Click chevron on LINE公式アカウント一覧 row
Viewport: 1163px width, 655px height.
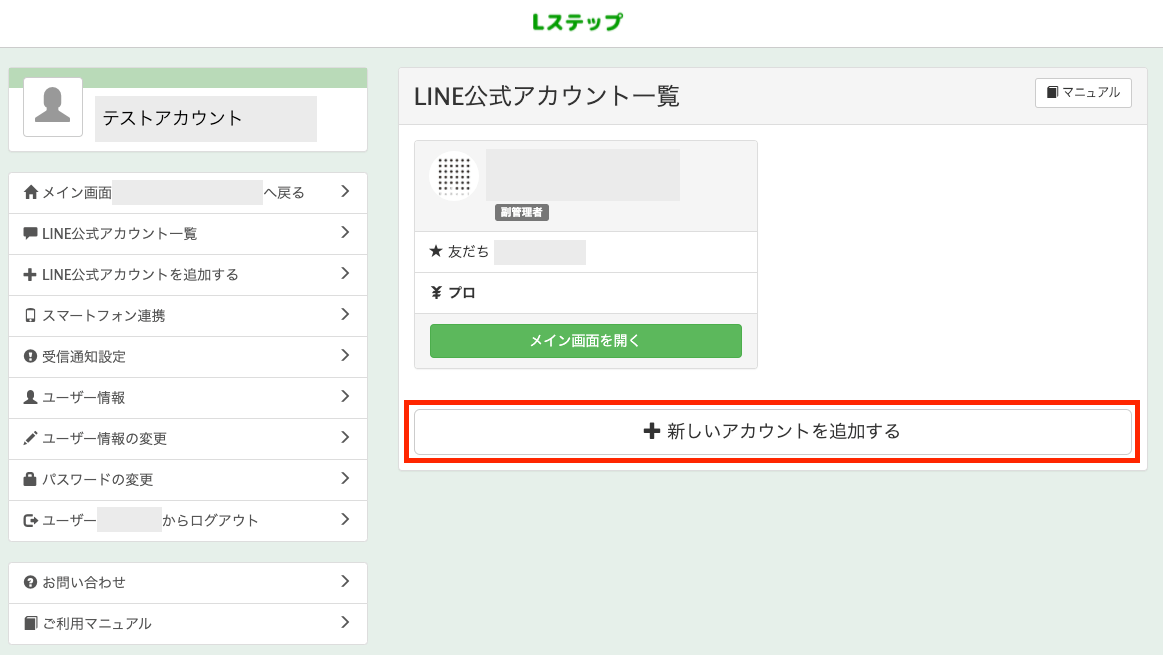click(x=345, y=232)
